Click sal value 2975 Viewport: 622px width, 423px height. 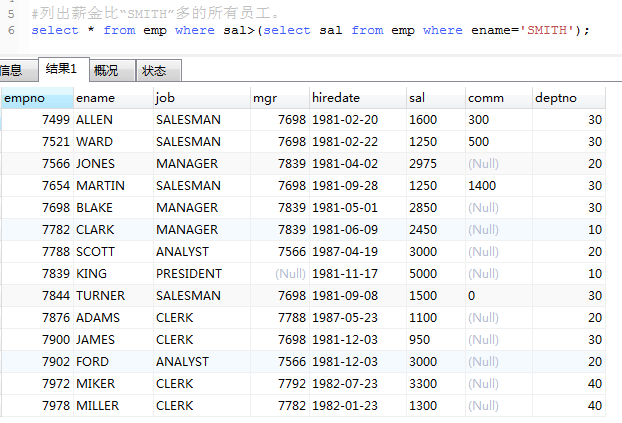(x=436, y=164)
